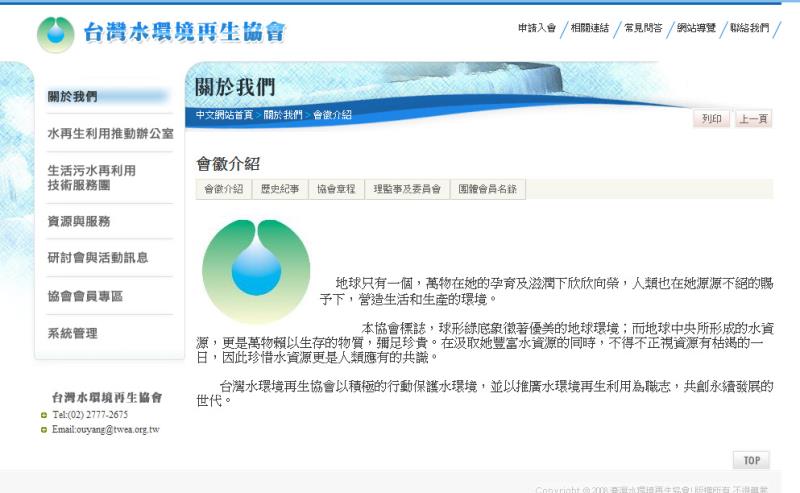Click the green bullet icon beside Tel
Screen dimensions: 800x493
43,415
